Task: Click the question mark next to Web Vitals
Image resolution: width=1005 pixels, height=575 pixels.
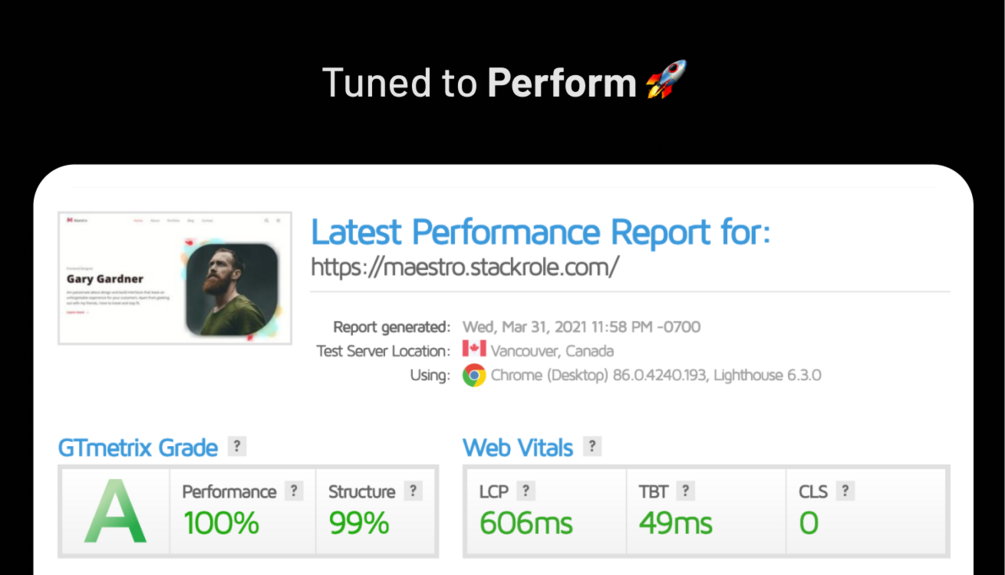Action: tap(592, 446)
